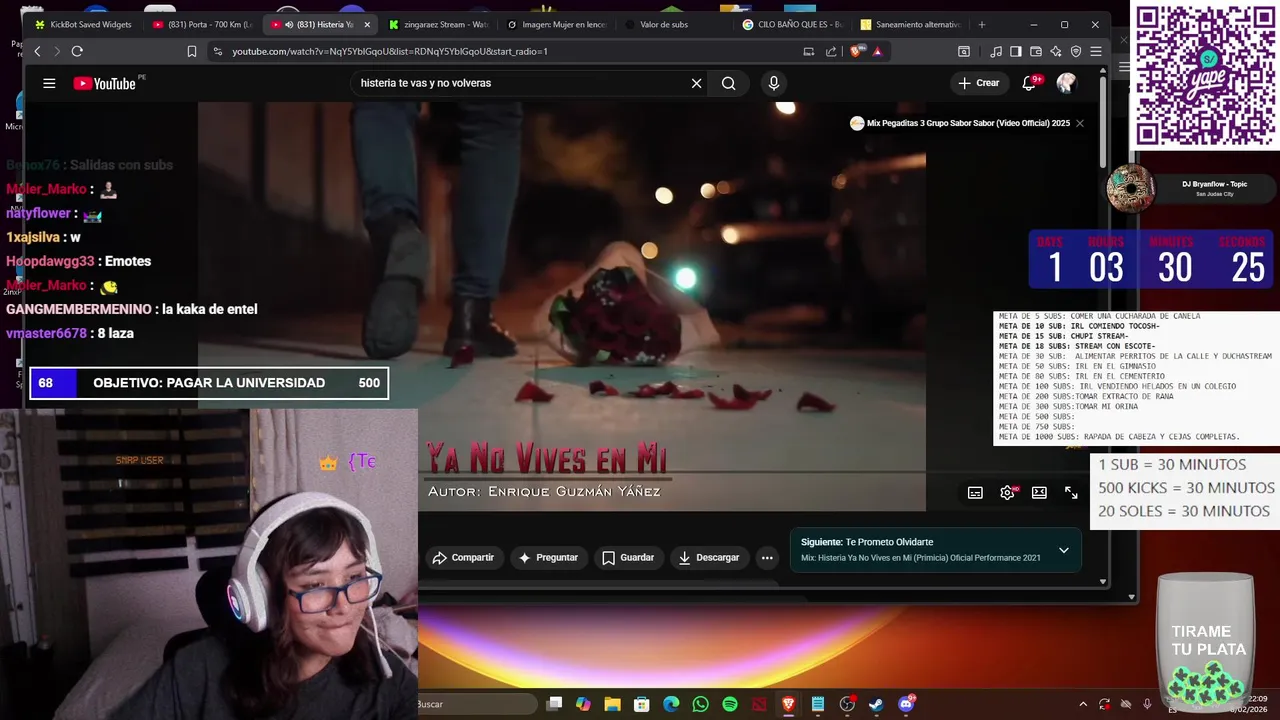
Task: Run the YouTube search with magnifier button
Action: 728,83
